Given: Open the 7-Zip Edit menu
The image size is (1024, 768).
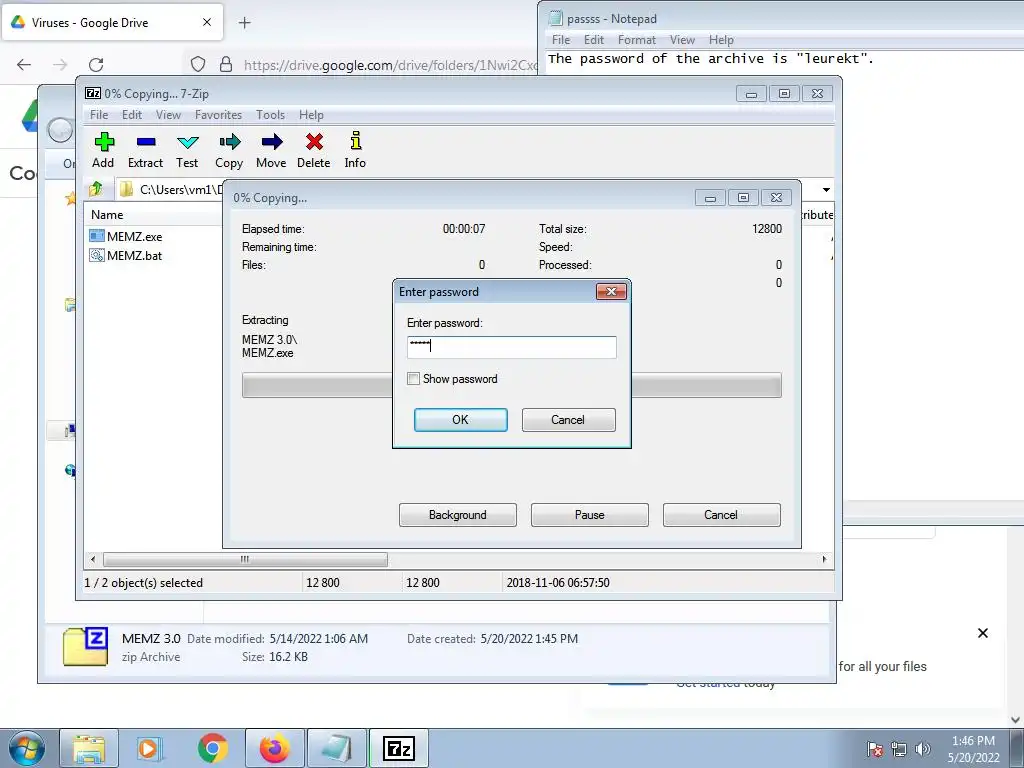Looking at the screenshot, I should coord(132,115).
